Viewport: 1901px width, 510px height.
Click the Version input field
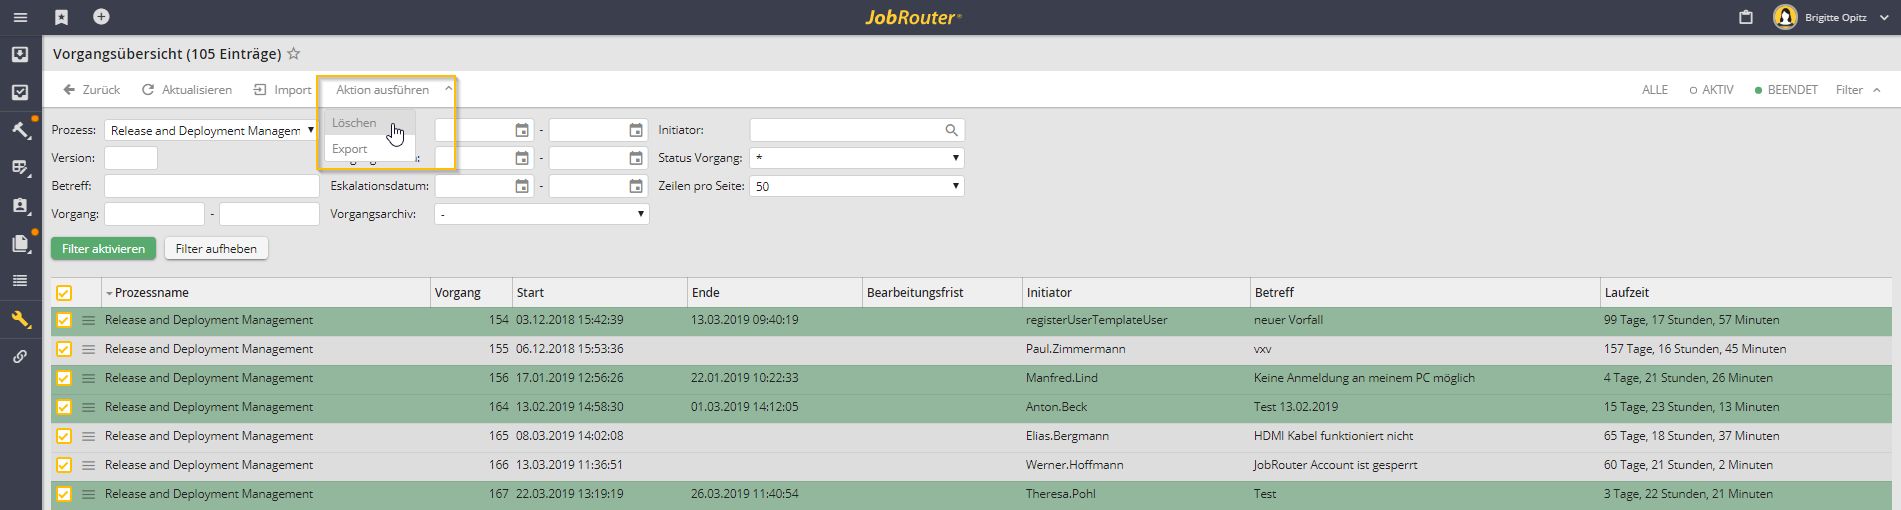point(131,158)
